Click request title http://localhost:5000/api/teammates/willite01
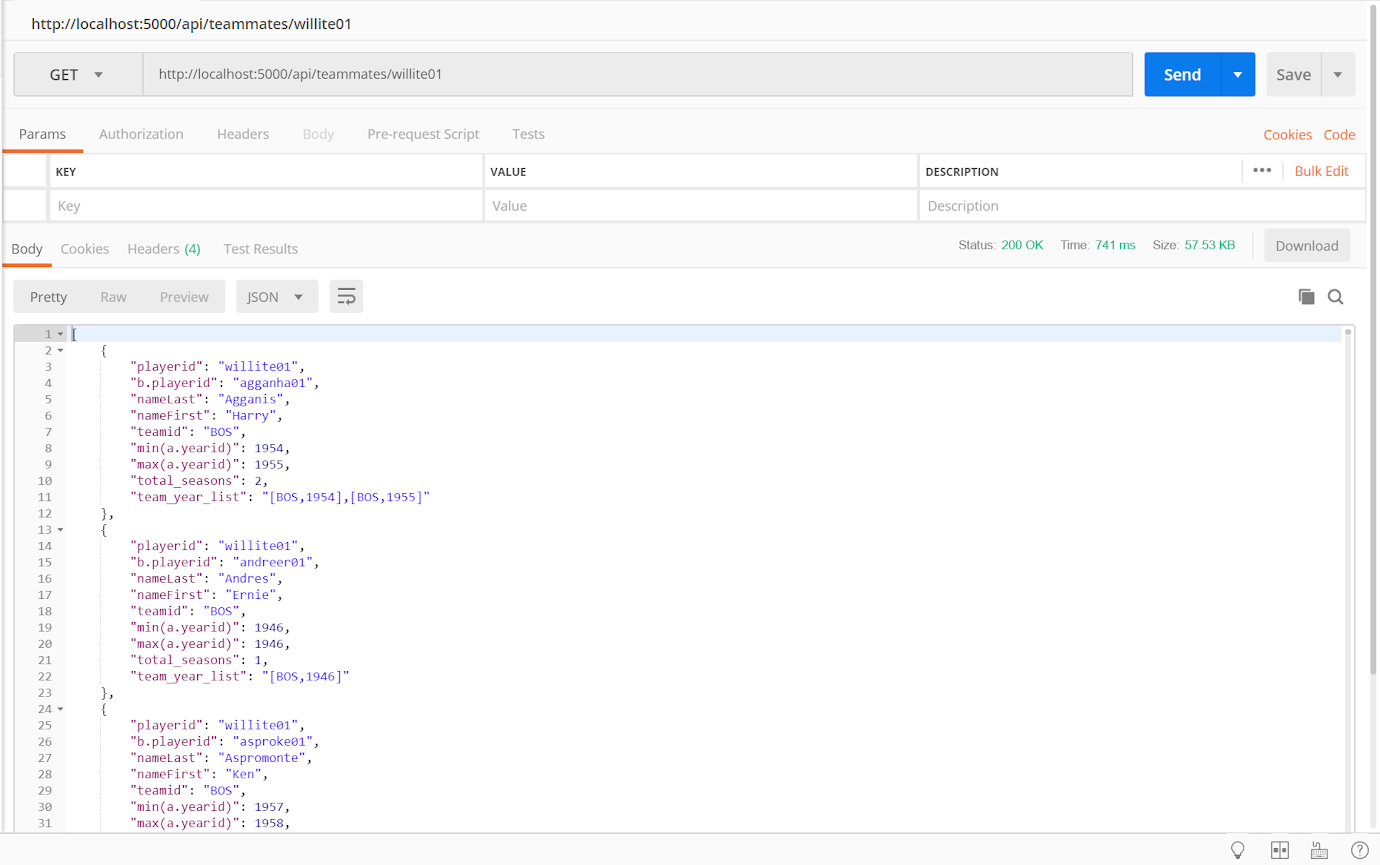Viewport: 1380px width, 865px height. (191, 24)
